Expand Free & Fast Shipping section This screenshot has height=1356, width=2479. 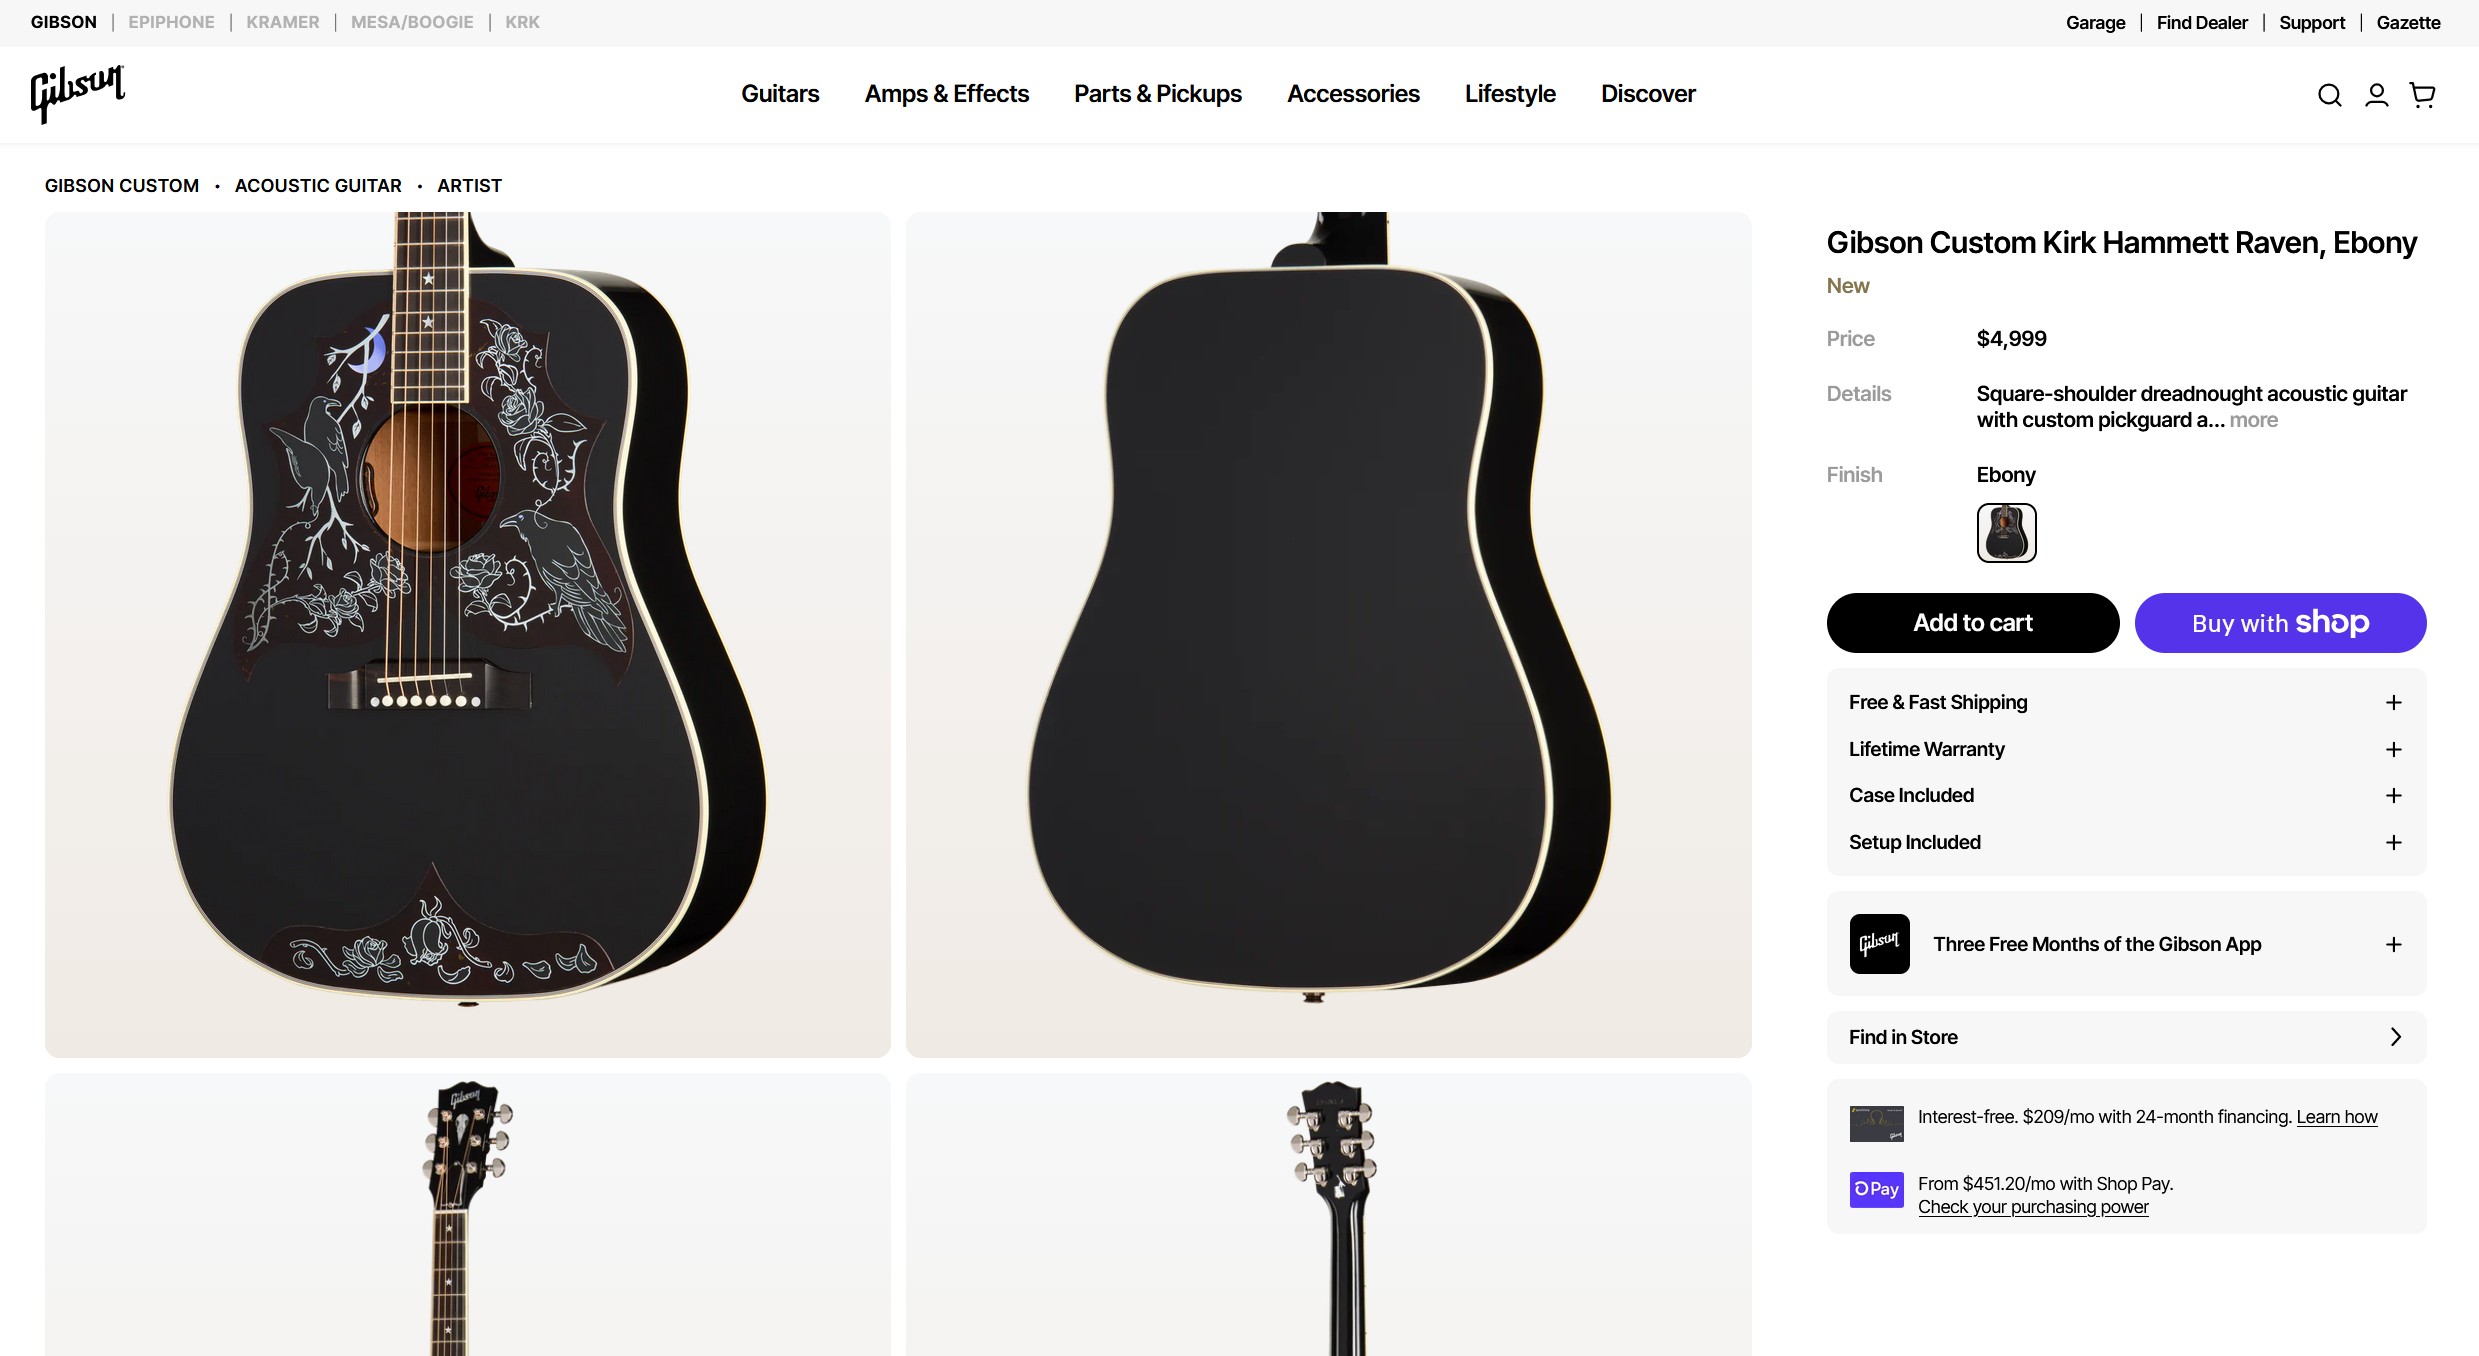coord(2393,703)
